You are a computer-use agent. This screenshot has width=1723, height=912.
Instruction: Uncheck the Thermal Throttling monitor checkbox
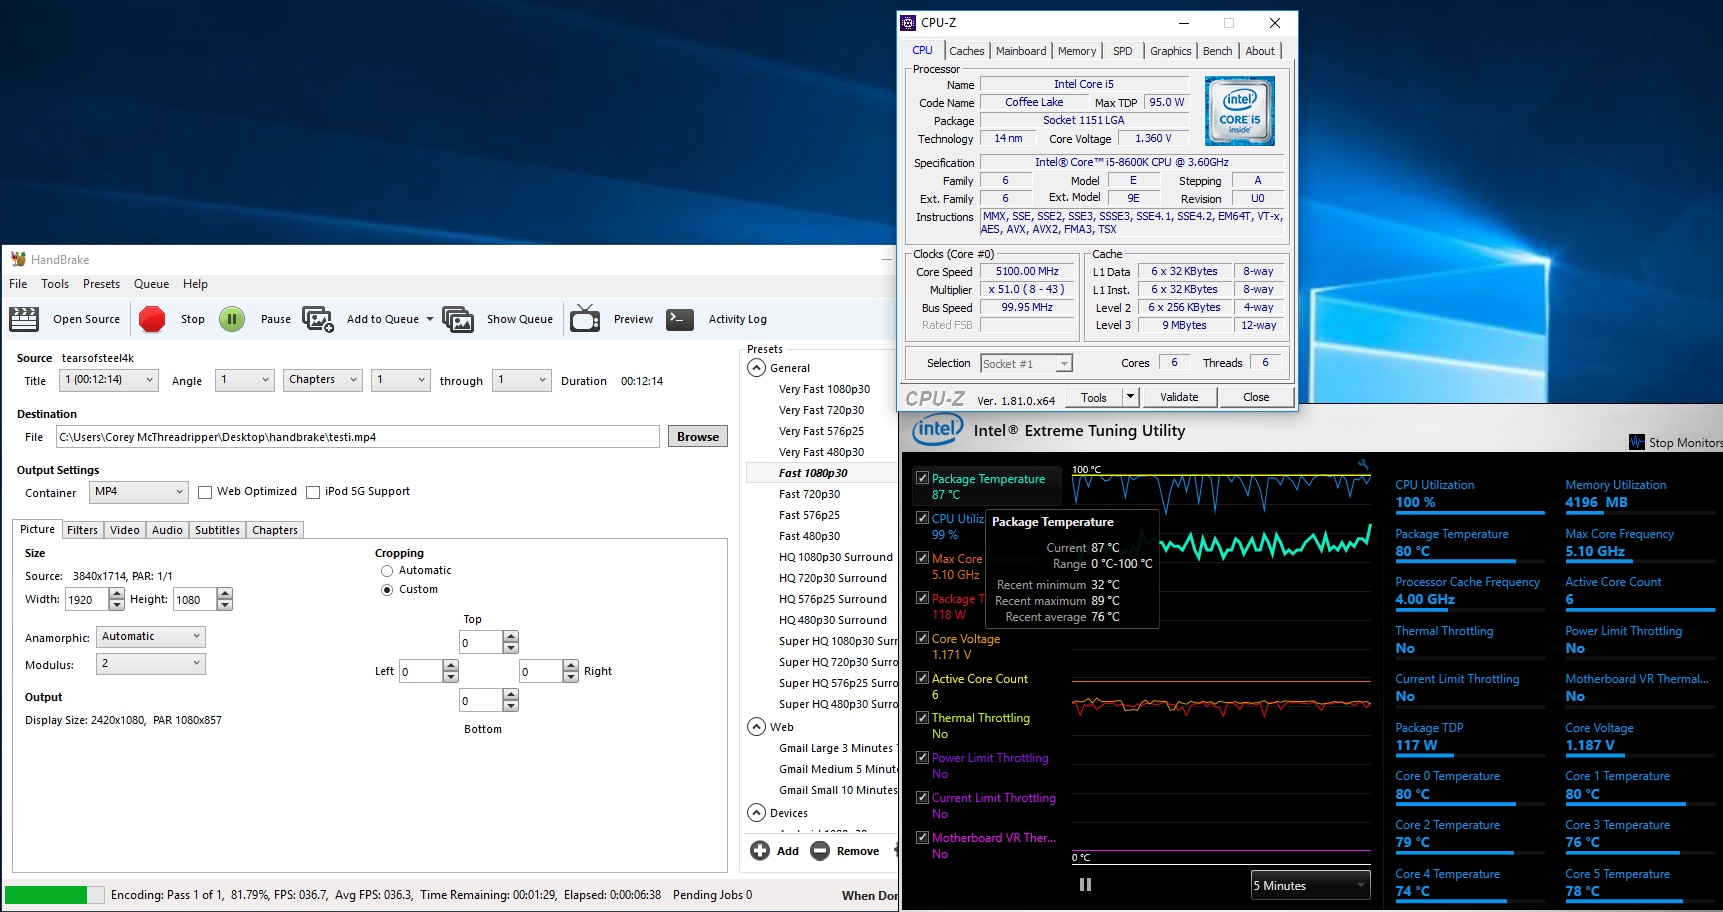click(x=922, y=717)
